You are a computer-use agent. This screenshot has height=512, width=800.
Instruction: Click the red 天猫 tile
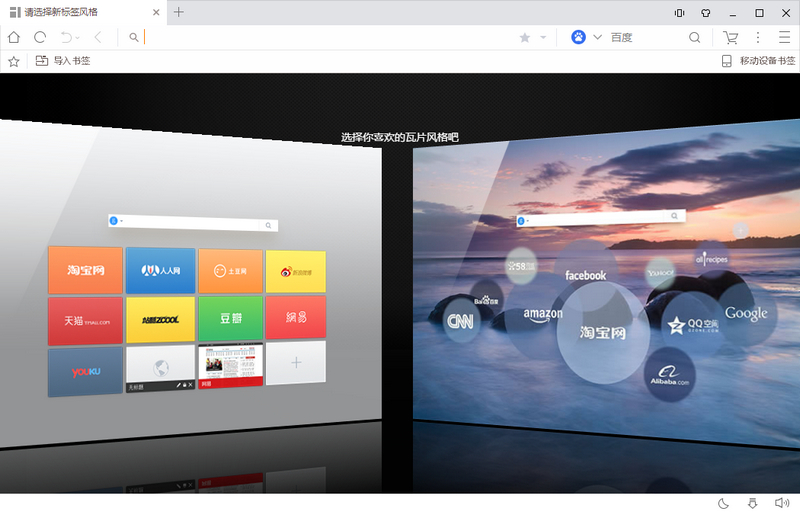point(86,321)
